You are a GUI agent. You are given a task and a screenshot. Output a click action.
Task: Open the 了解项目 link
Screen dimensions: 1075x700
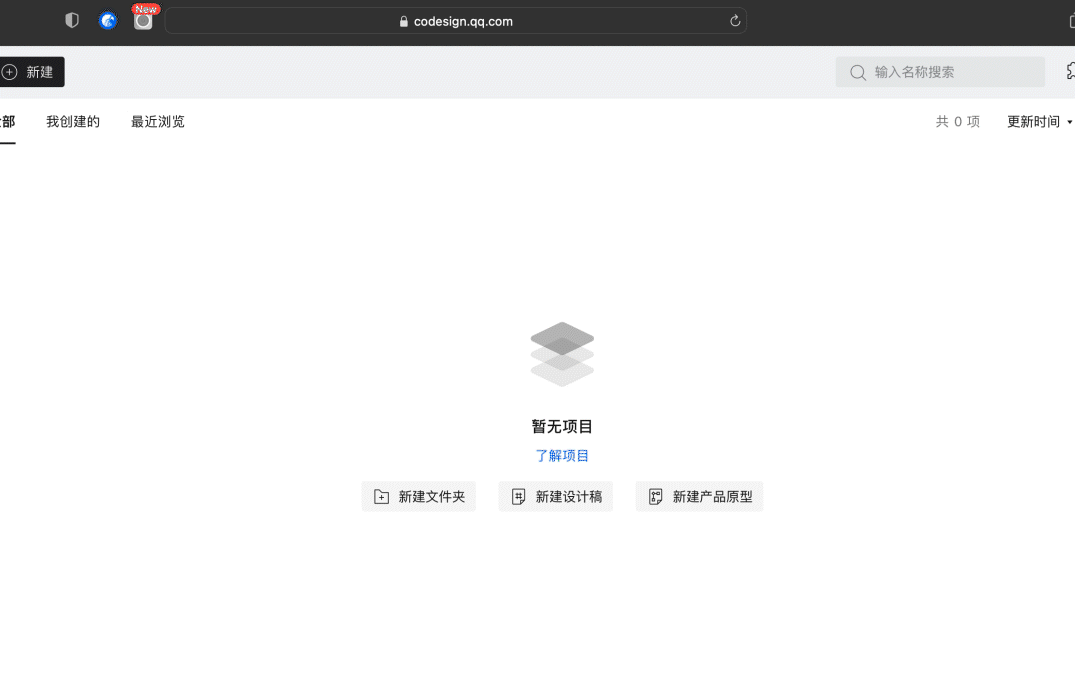[561, 456]
